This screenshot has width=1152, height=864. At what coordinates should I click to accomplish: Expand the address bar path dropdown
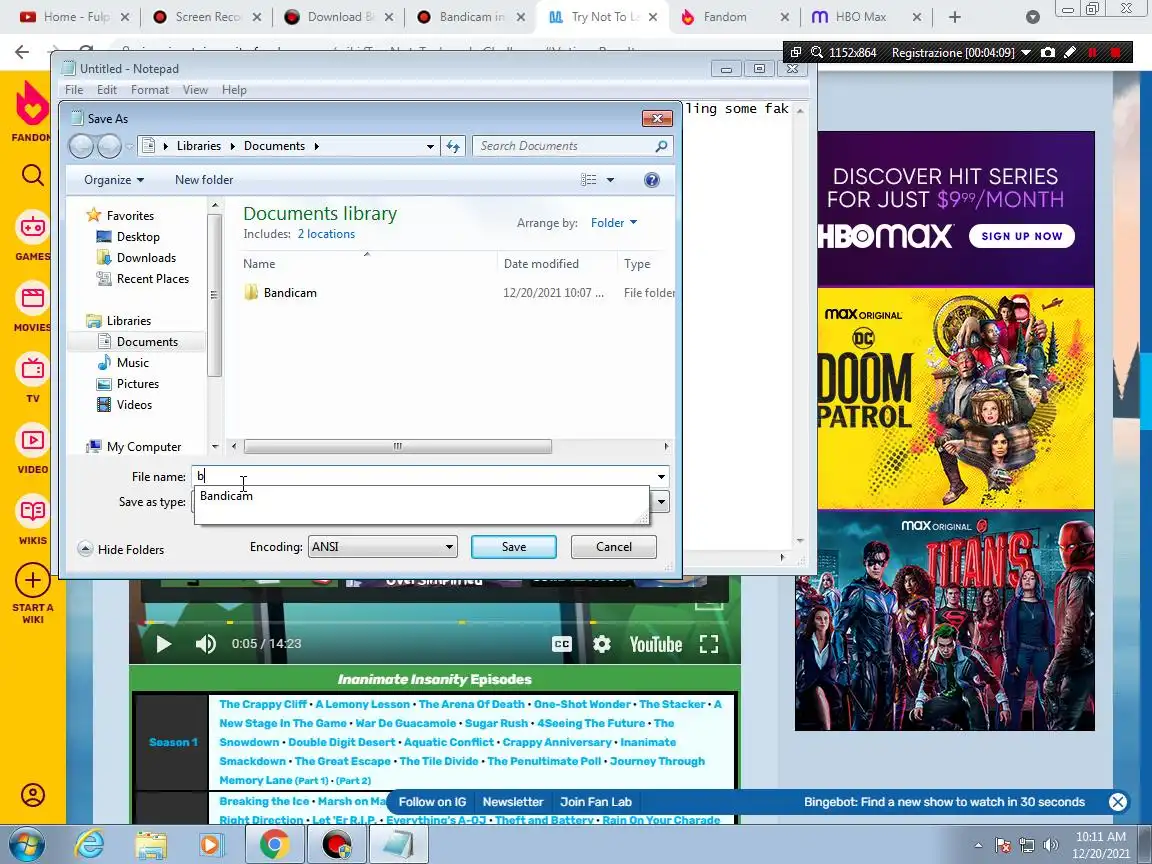tap(431, 146)
